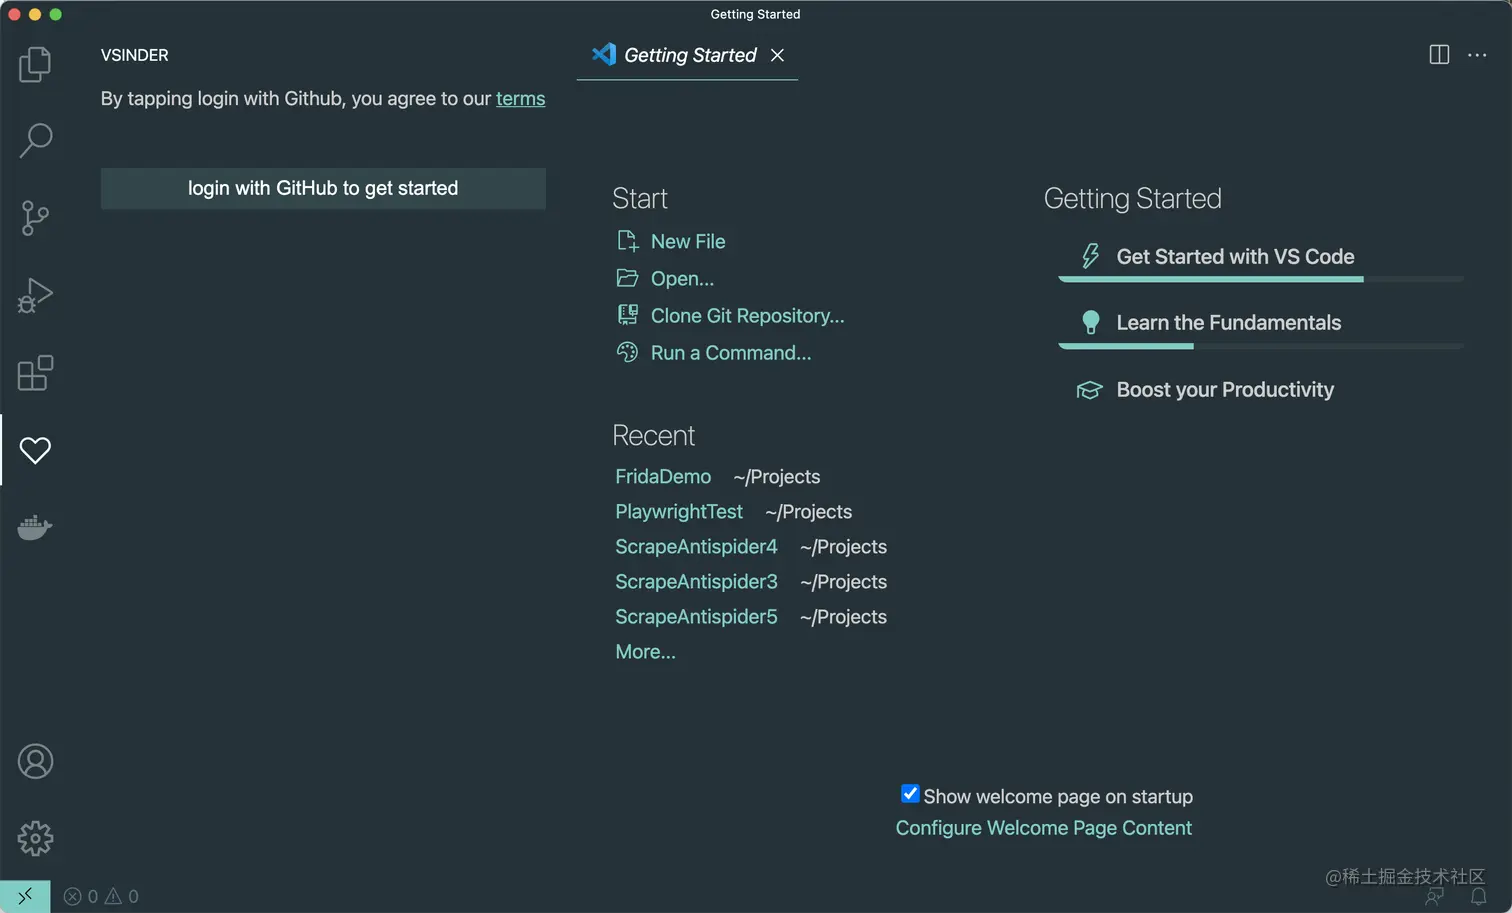Open the Source Control view
Screen dimensions: 1512x913
(x=35, y=218)
